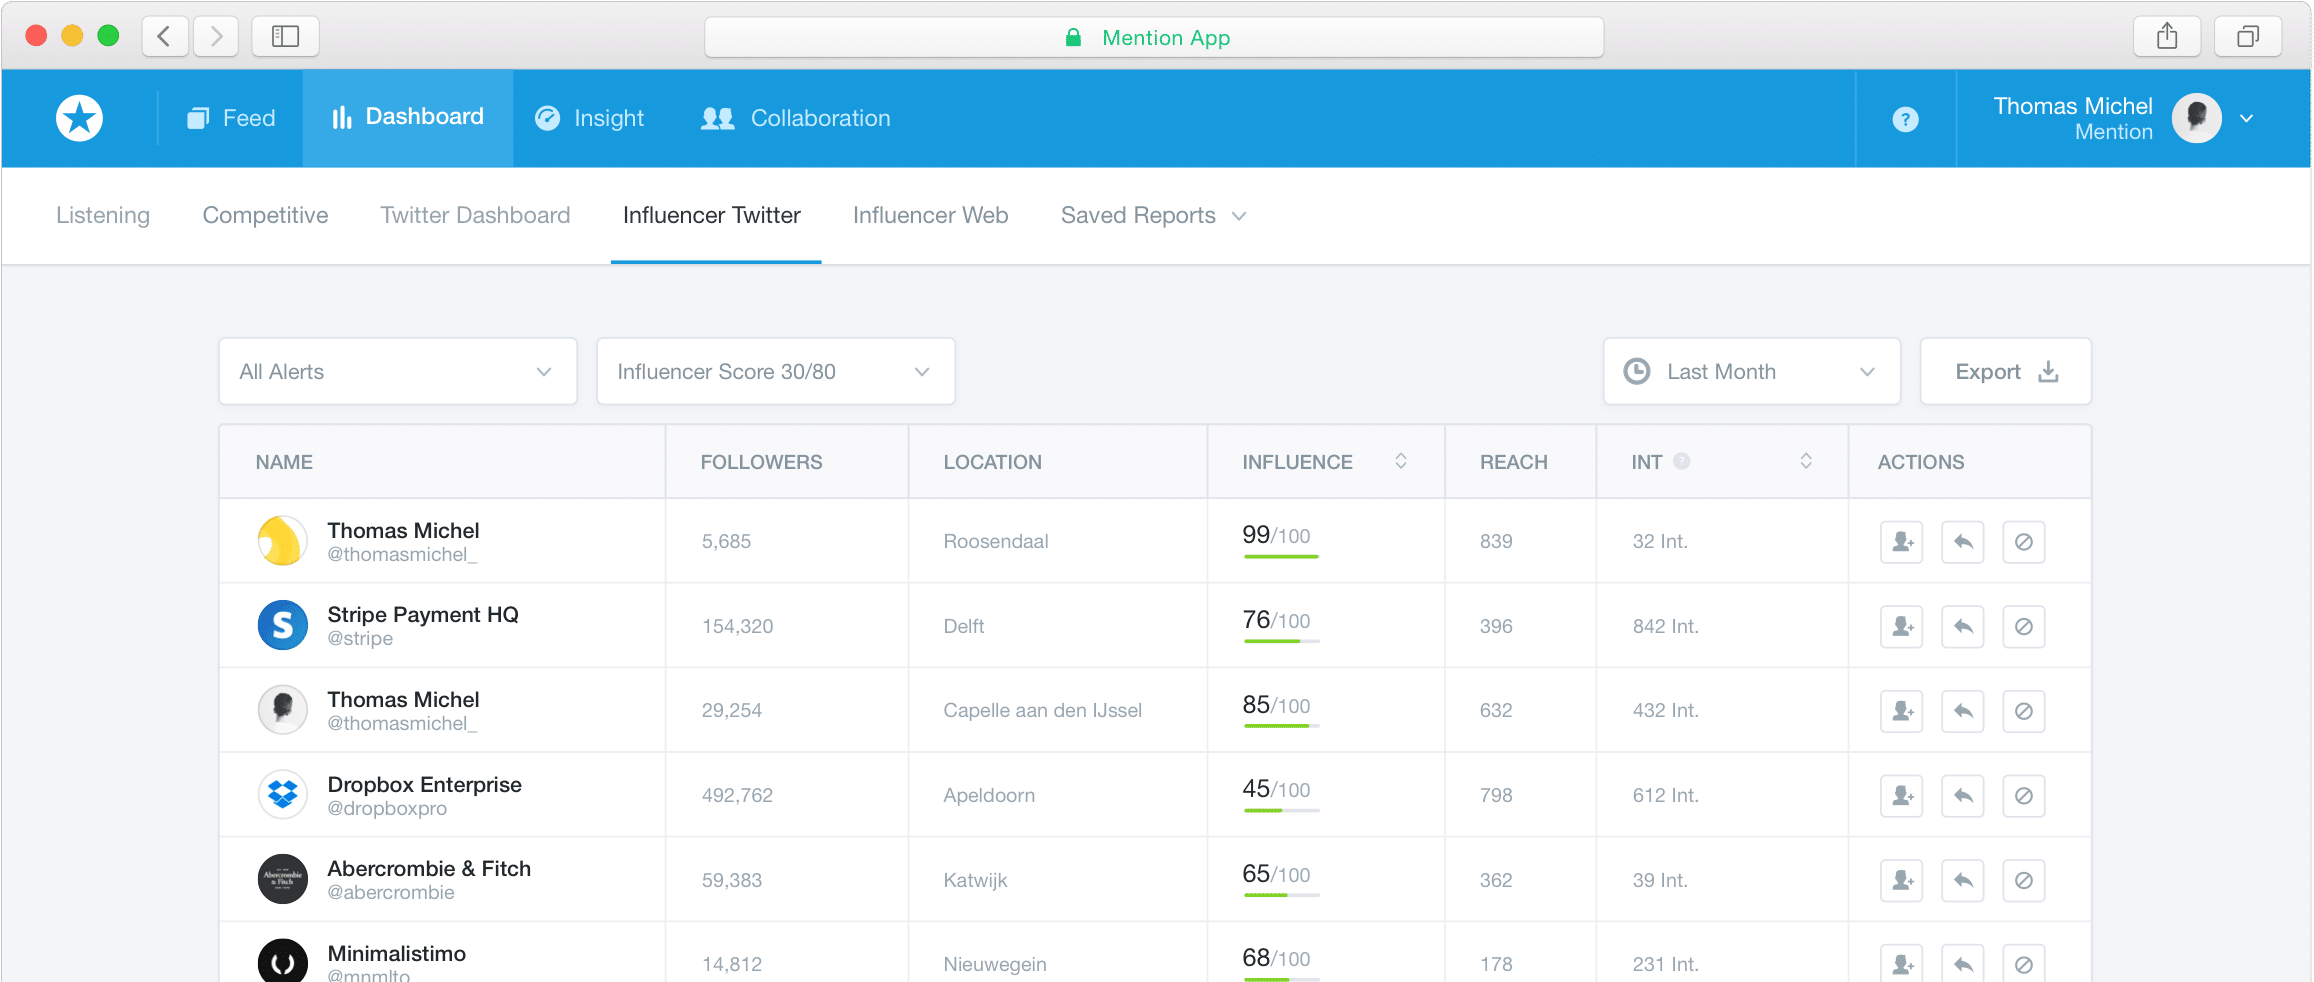This screenshot has width=2314, height=982.
Task: Follow Abercrombie & Fitch account
Action: click(x=1902, y=881)
